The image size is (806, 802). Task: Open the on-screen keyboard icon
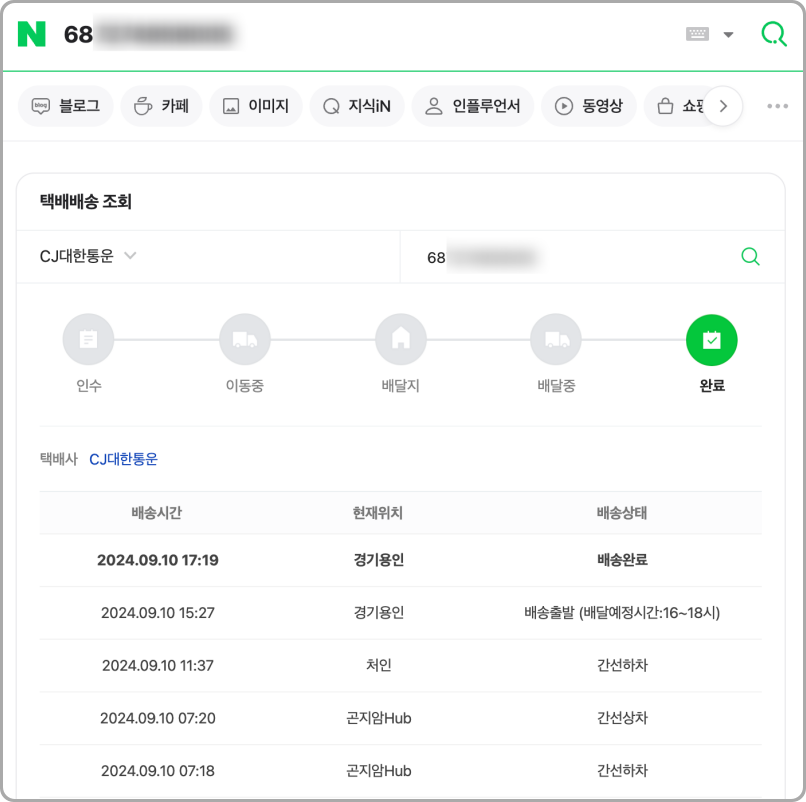[x=697, y=34]
